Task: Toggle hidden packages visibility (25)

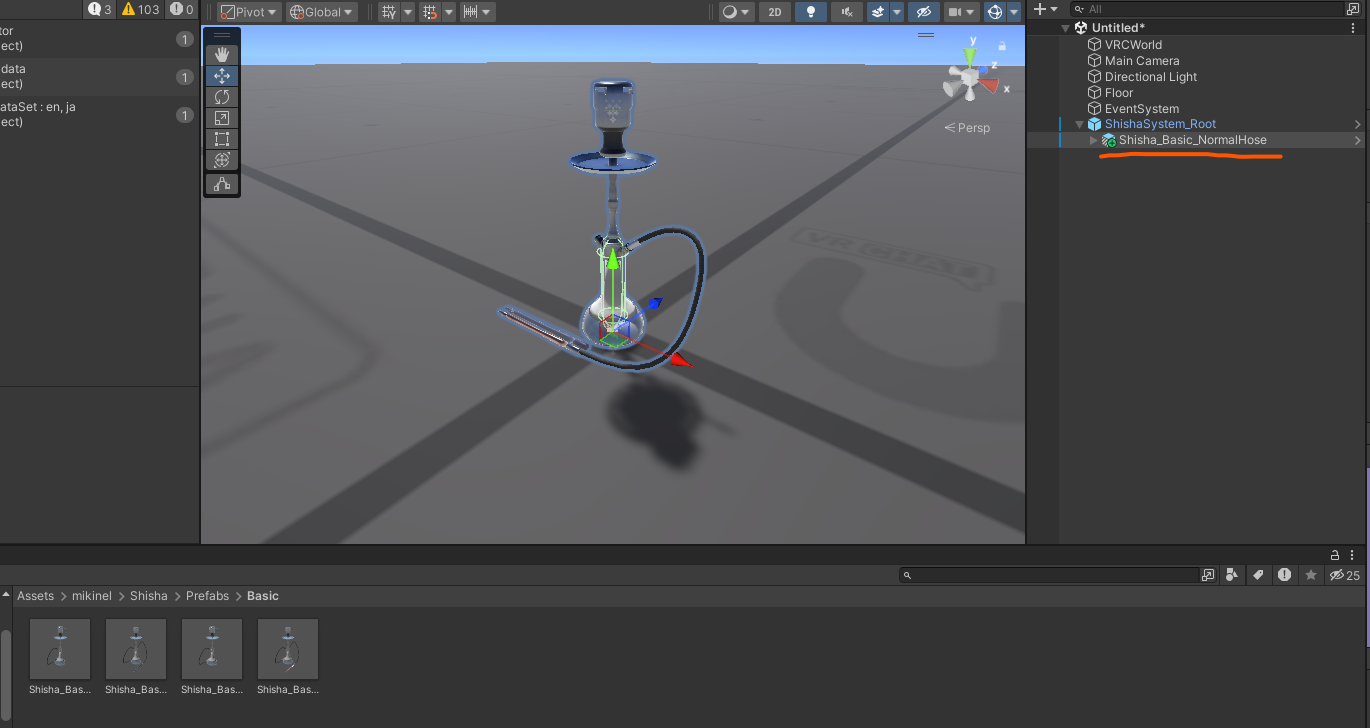Action: (1345, 575)
